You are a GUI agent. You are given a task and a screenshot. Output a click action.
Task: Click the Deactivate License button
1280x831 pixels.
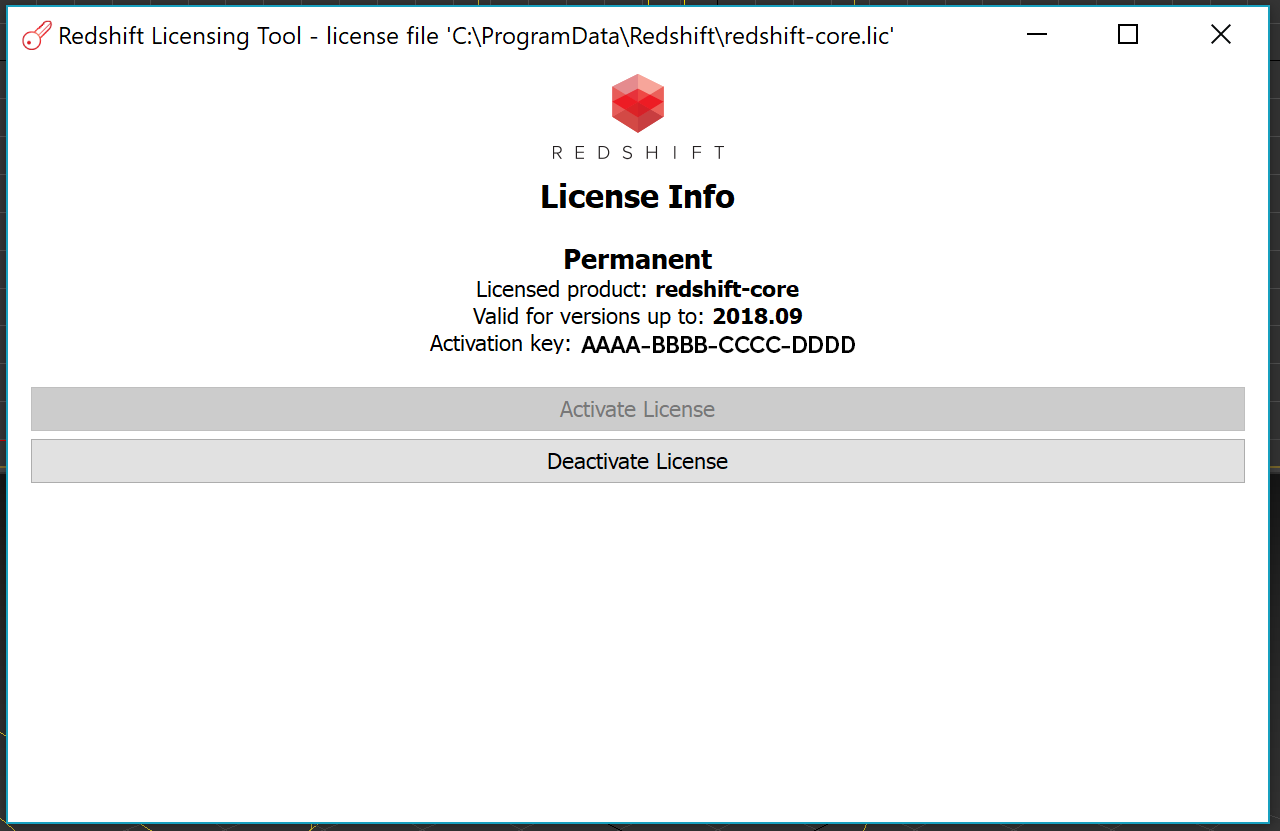pos(638,461)
